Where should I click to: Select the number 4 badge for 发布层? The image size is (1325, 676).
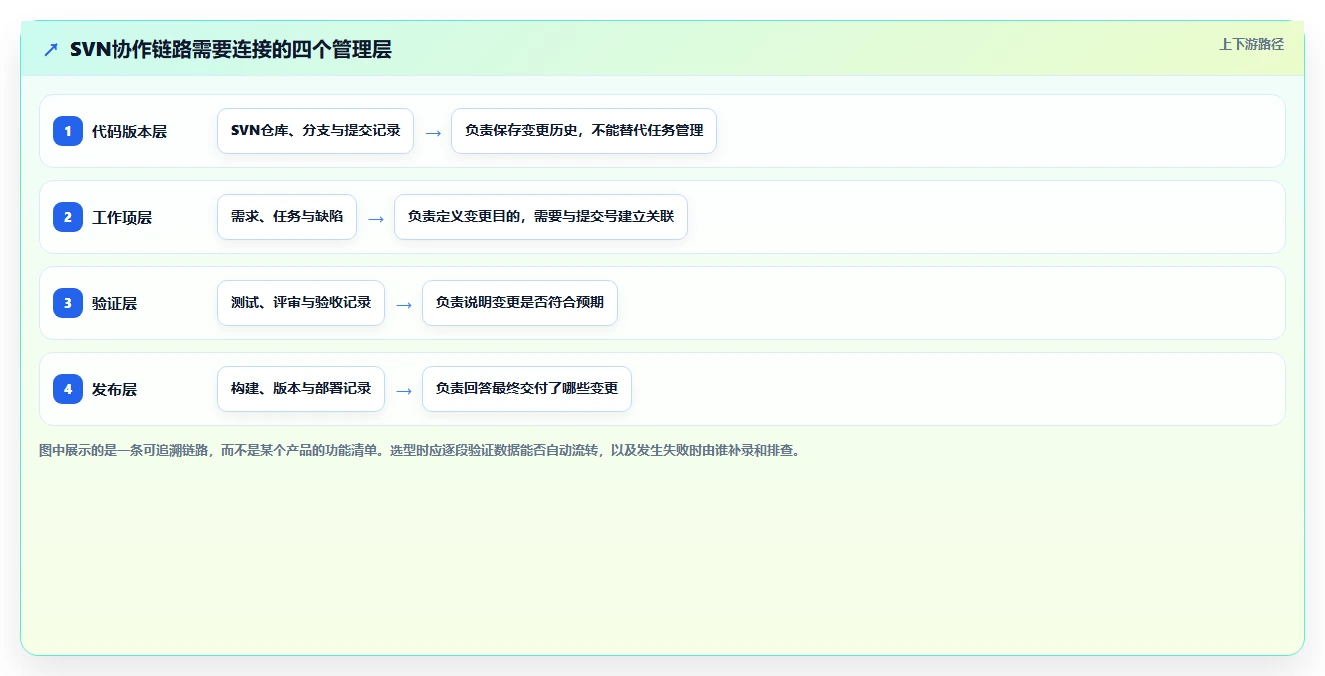coord(68,389)
